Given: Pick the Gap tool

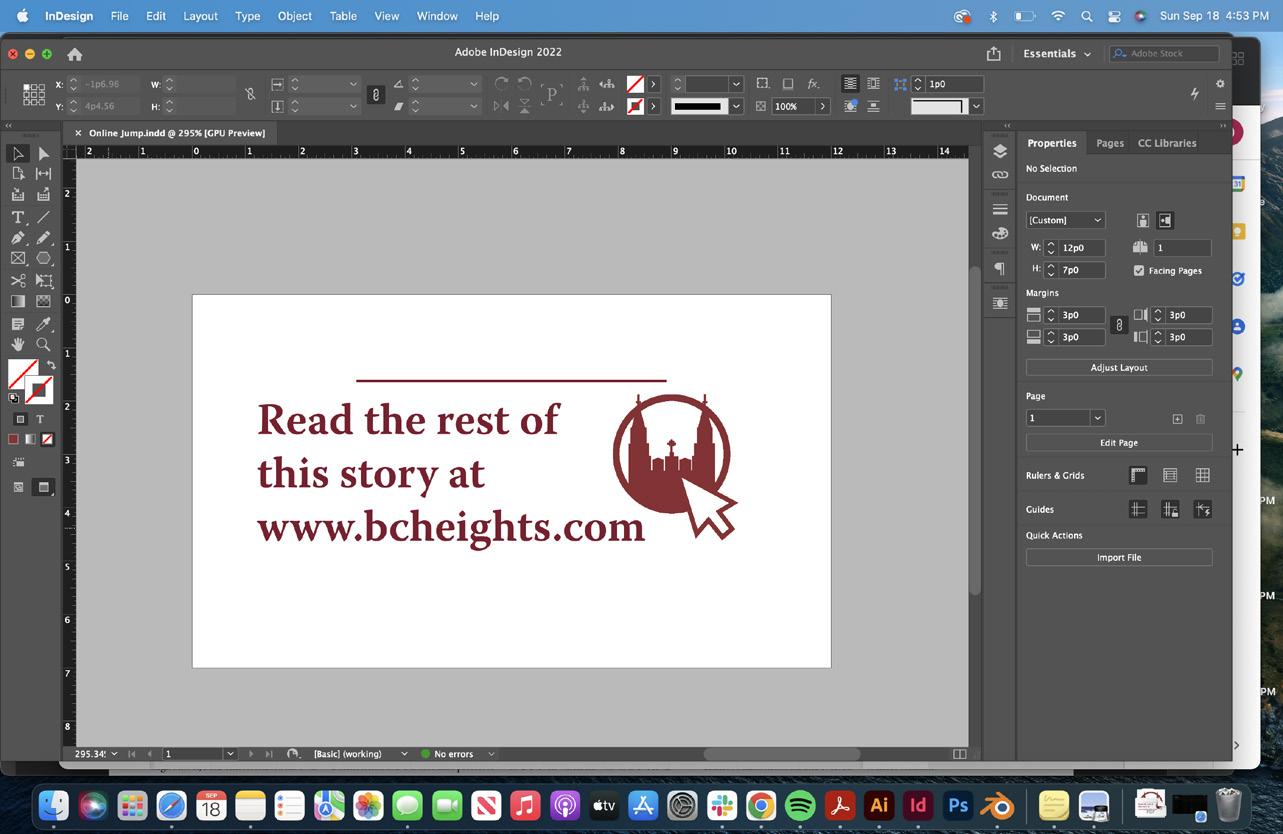Looking at the screenshot, I should click(x=43, y=173).
